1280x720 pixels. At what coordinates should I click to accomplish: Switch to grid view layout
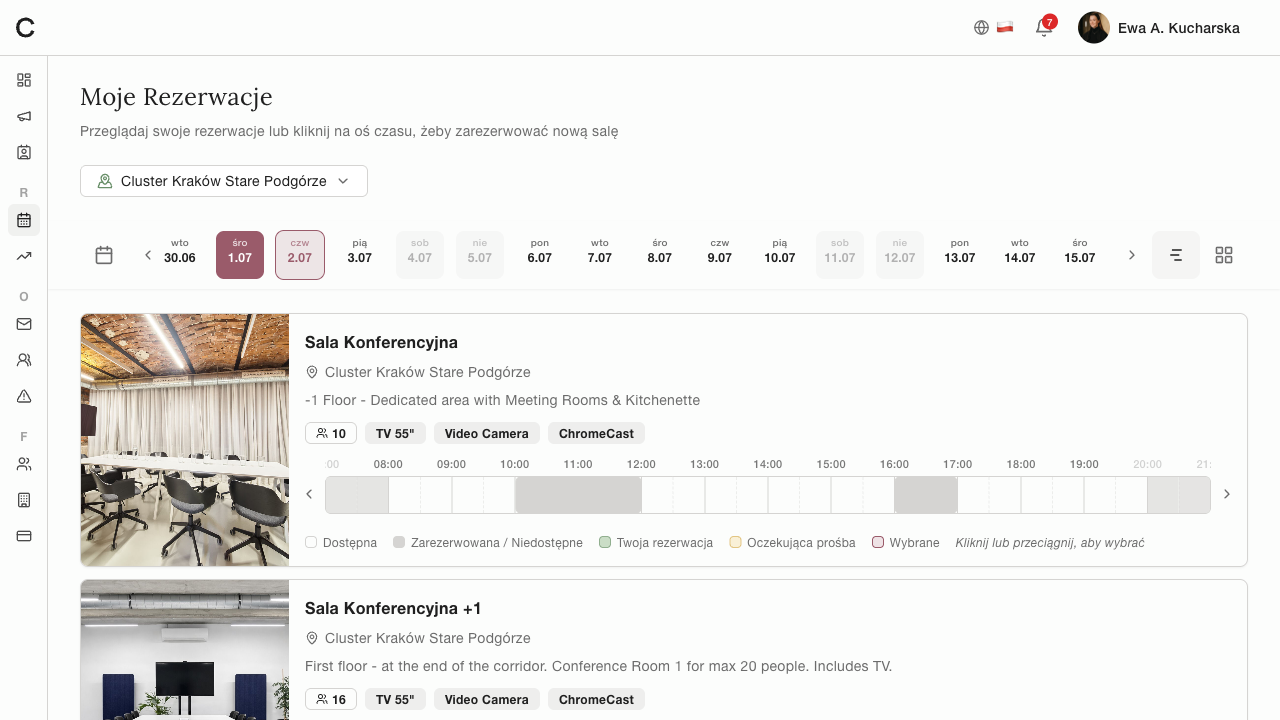click(x=1224, y=255)
